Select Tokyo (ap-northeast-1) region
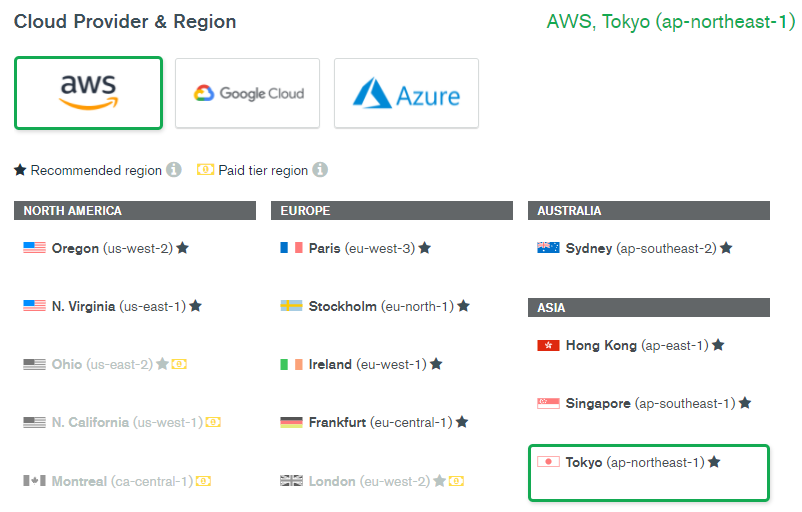Image resolution: width=802 pixels, height=512 pixels. pos(649,473)
